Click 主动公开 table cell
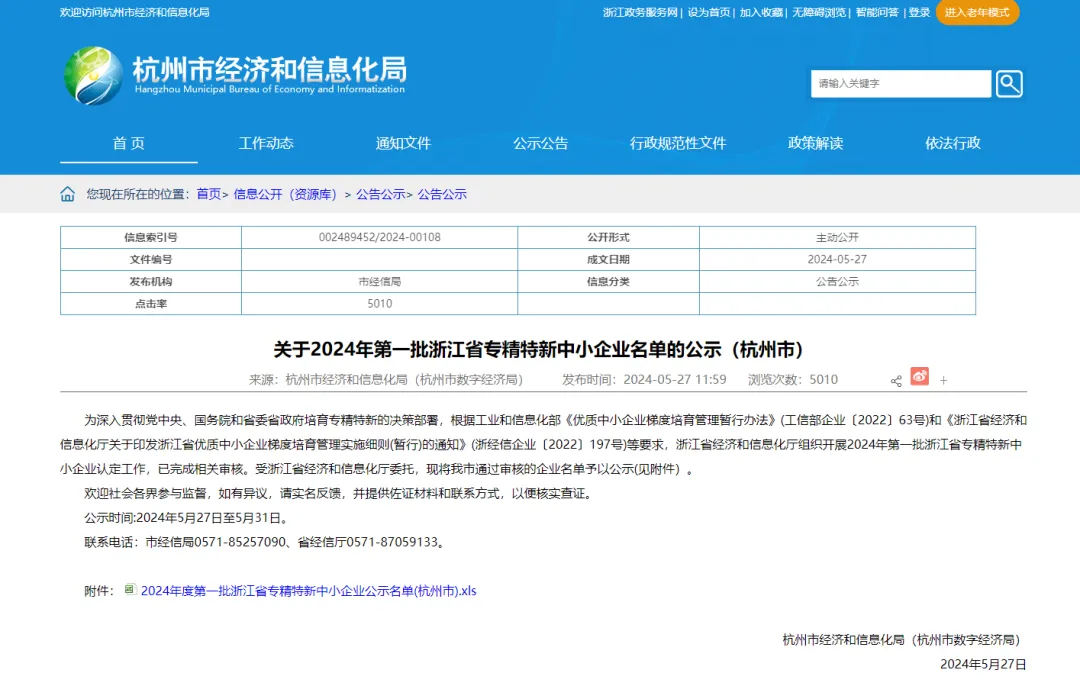Viewport: 1080px width, 686px height. click(x=837, y=238)
